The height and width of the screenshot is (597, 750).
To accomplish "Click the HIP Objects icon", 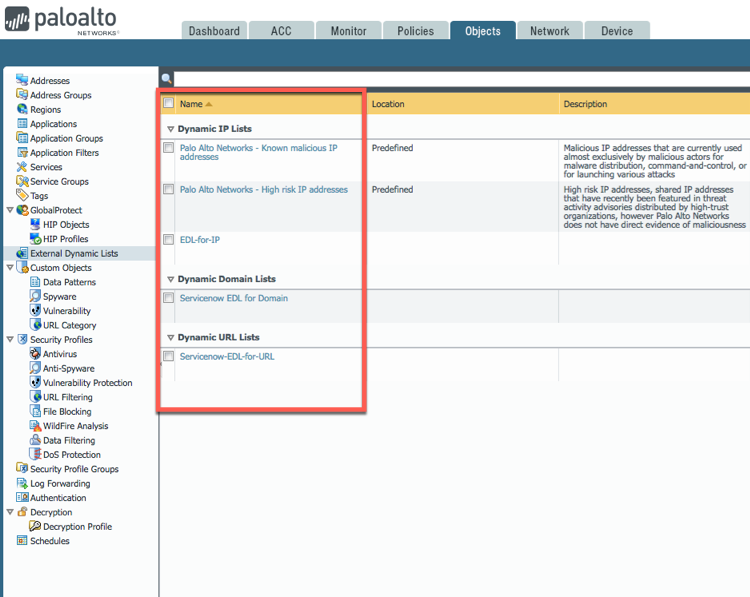I will point(35,224).
